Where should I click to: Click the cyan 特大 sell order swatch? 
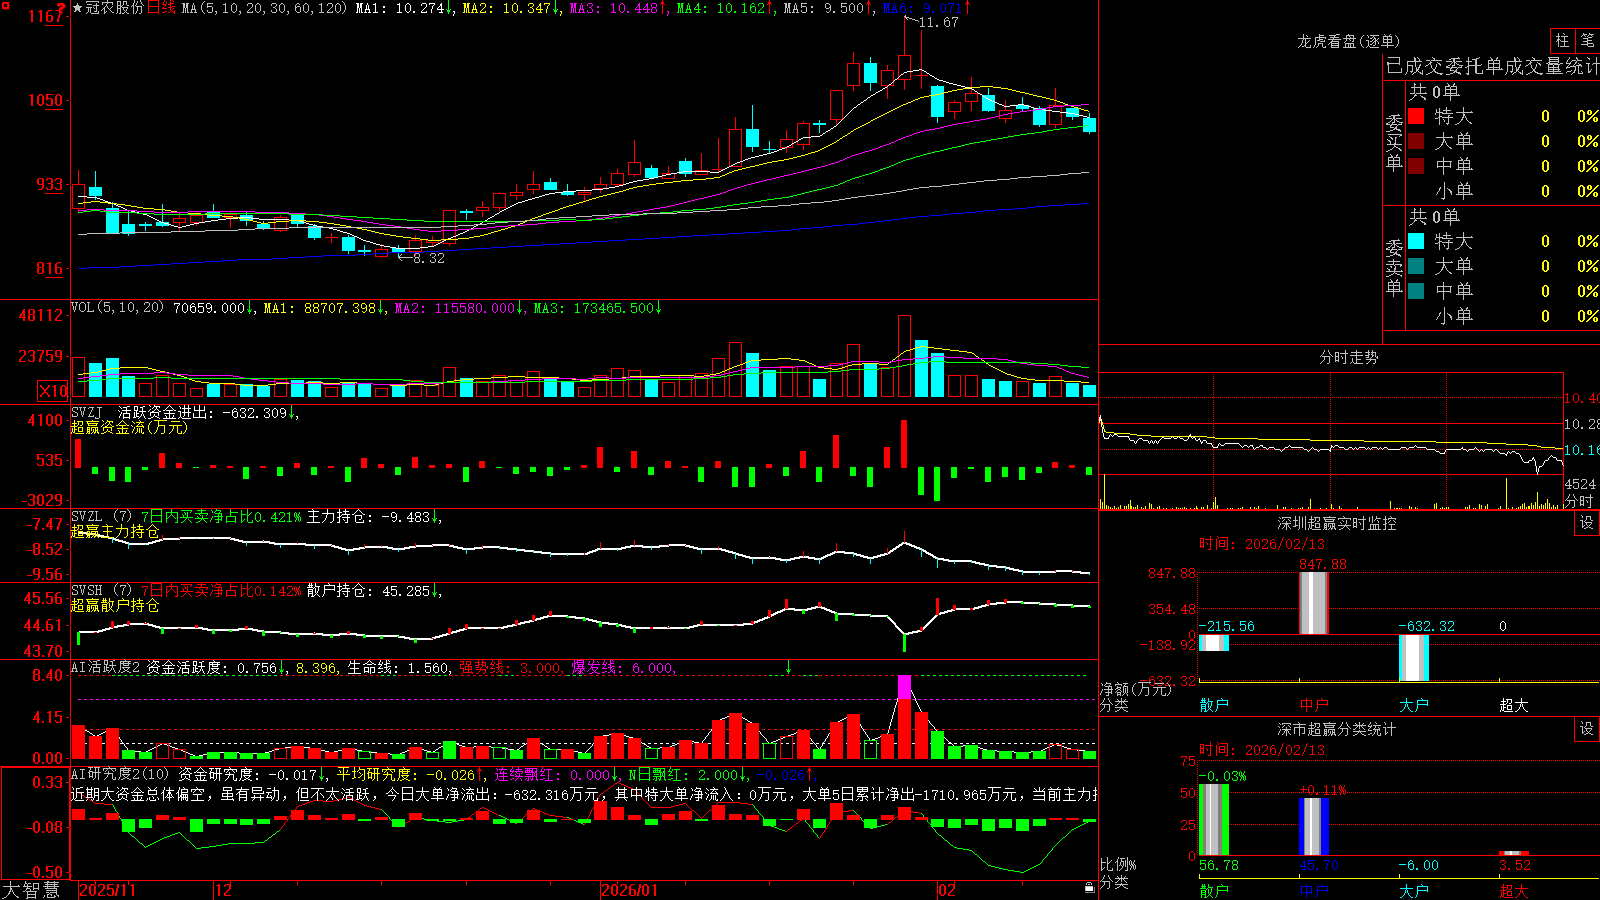(x=1416, y=241)
